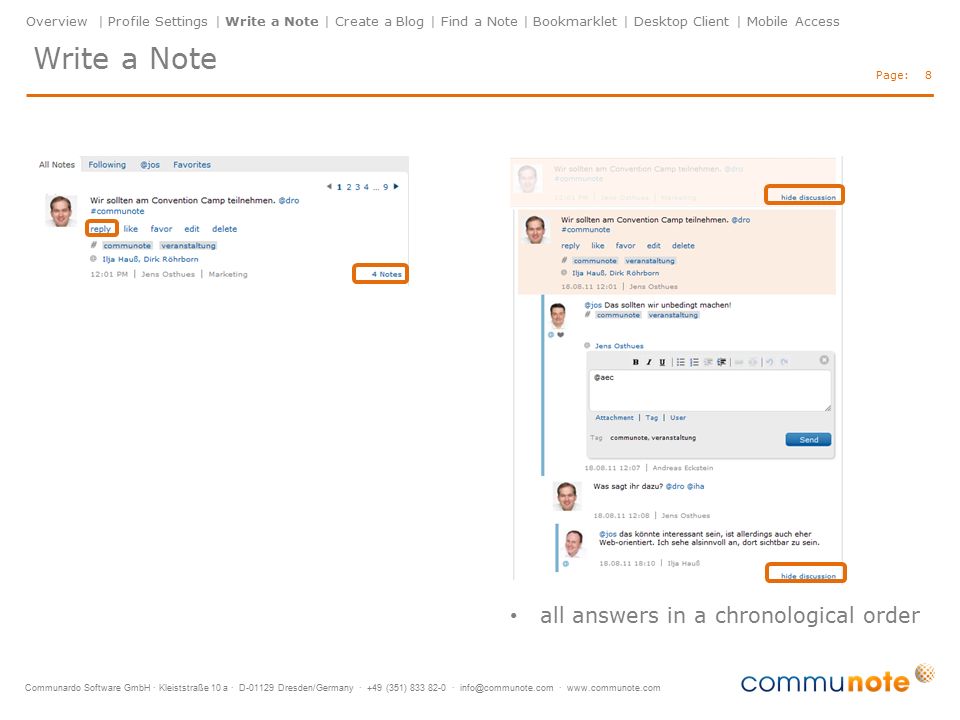Click the Marketing link on left note
This screenshot has height=720, width=960.
(x=228, y=274)
